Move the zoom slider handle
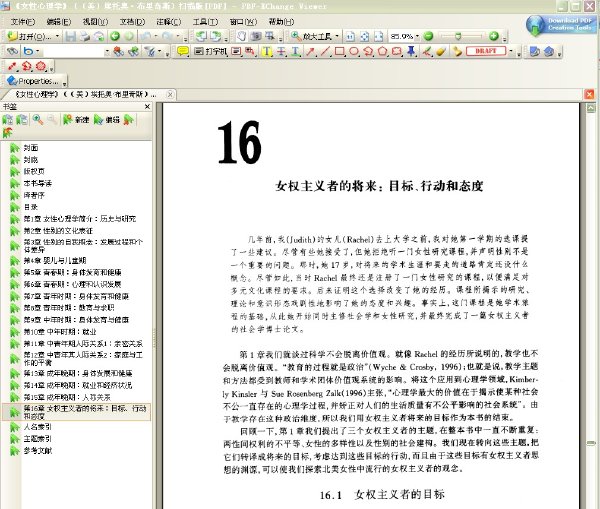 [x=458, y=36]
